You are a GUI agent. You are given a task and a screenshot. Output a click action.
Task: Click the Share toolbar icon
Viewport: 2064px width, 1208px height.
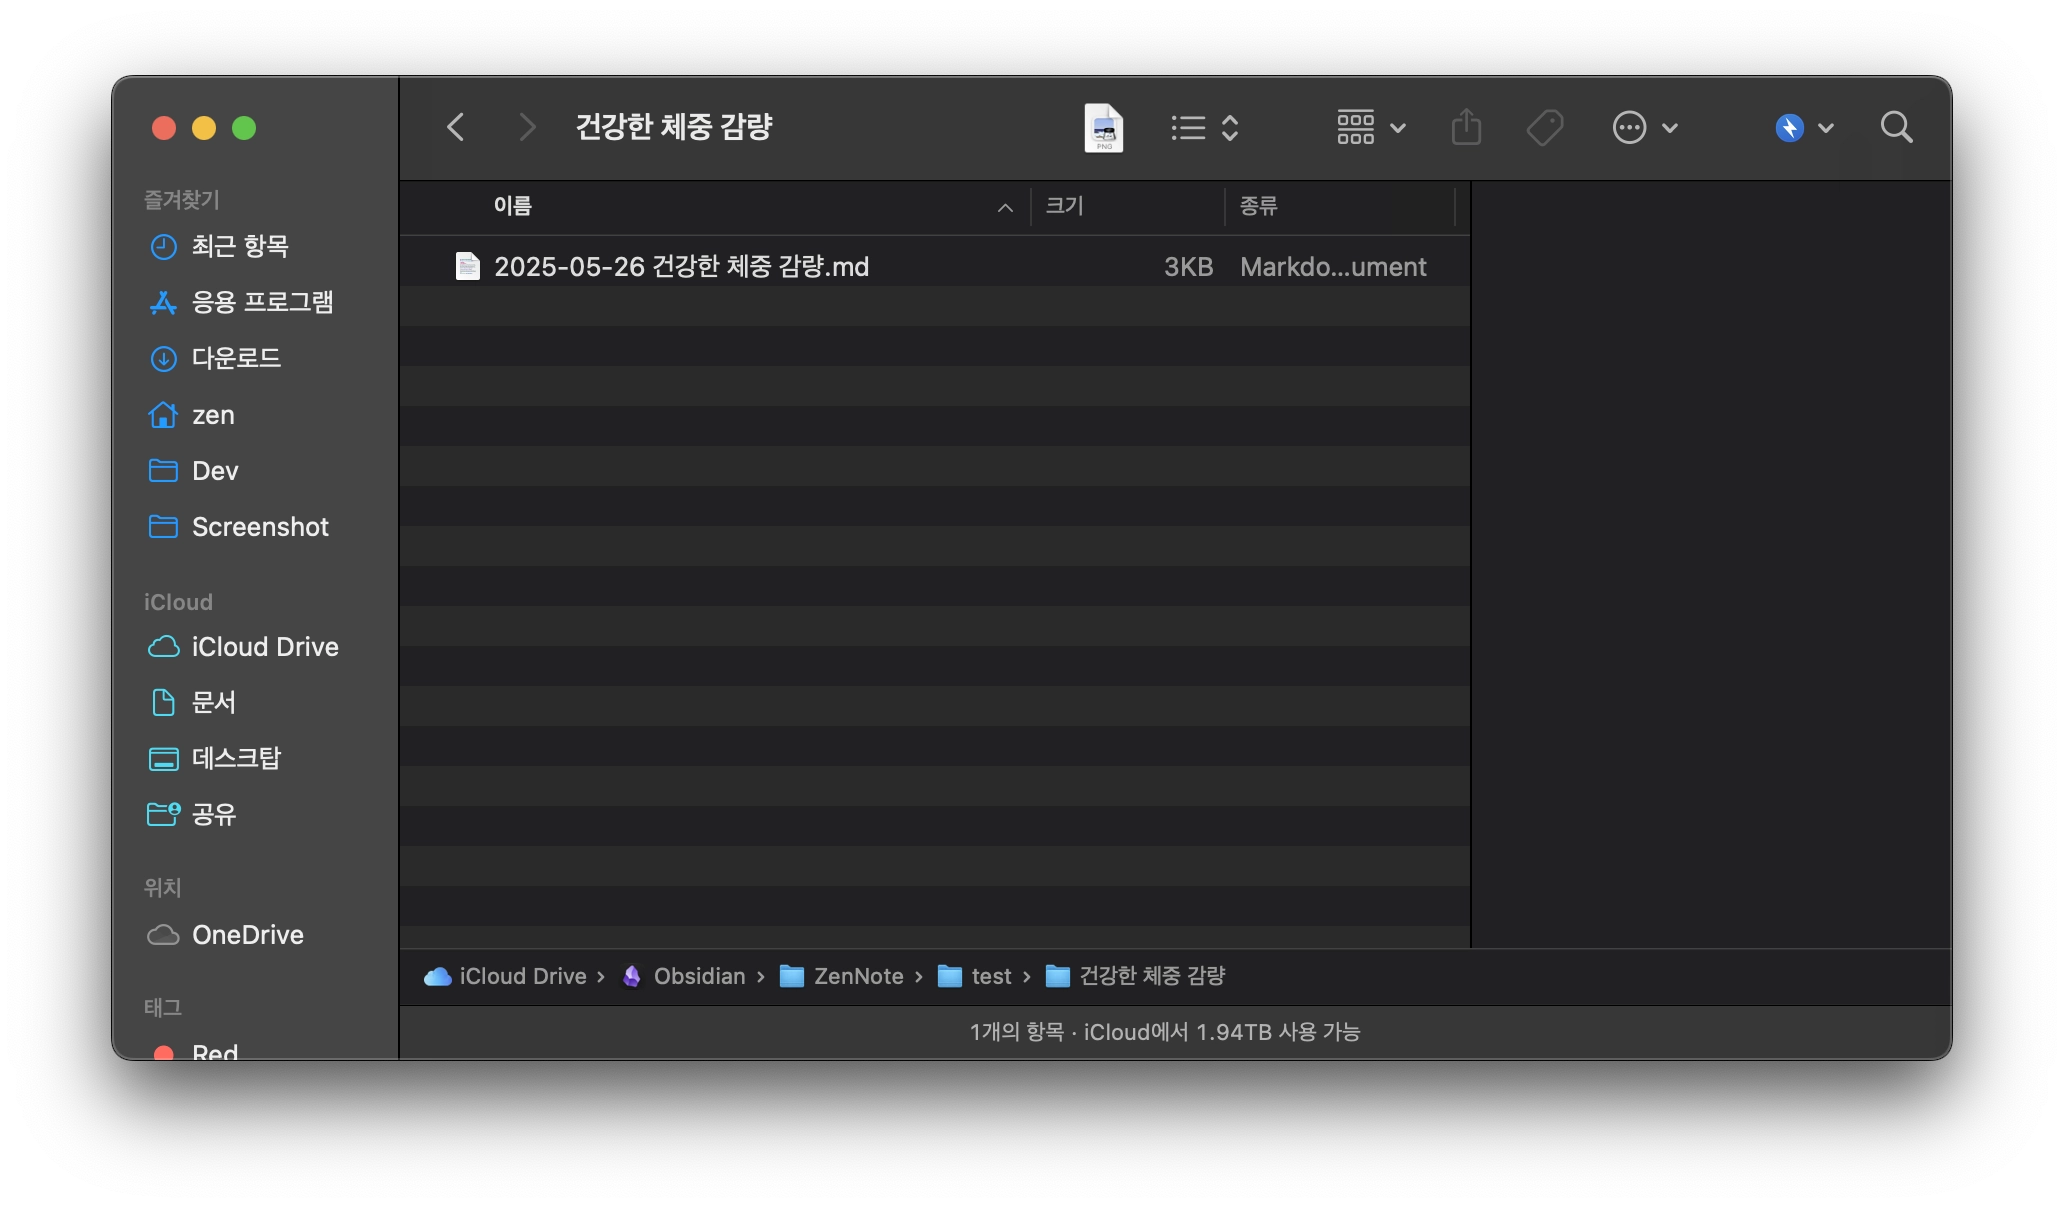(1466, 128)
